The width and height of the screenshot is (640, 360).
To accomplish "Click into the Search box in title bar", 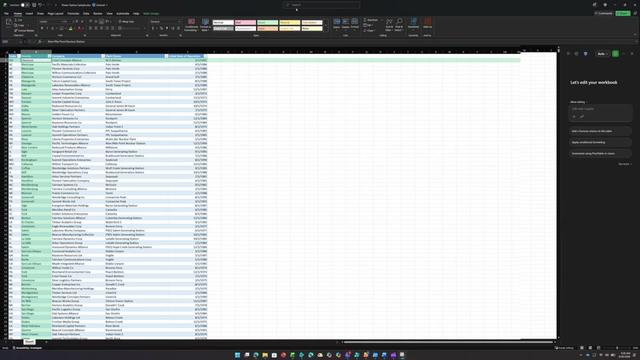I will coord(321,5).
